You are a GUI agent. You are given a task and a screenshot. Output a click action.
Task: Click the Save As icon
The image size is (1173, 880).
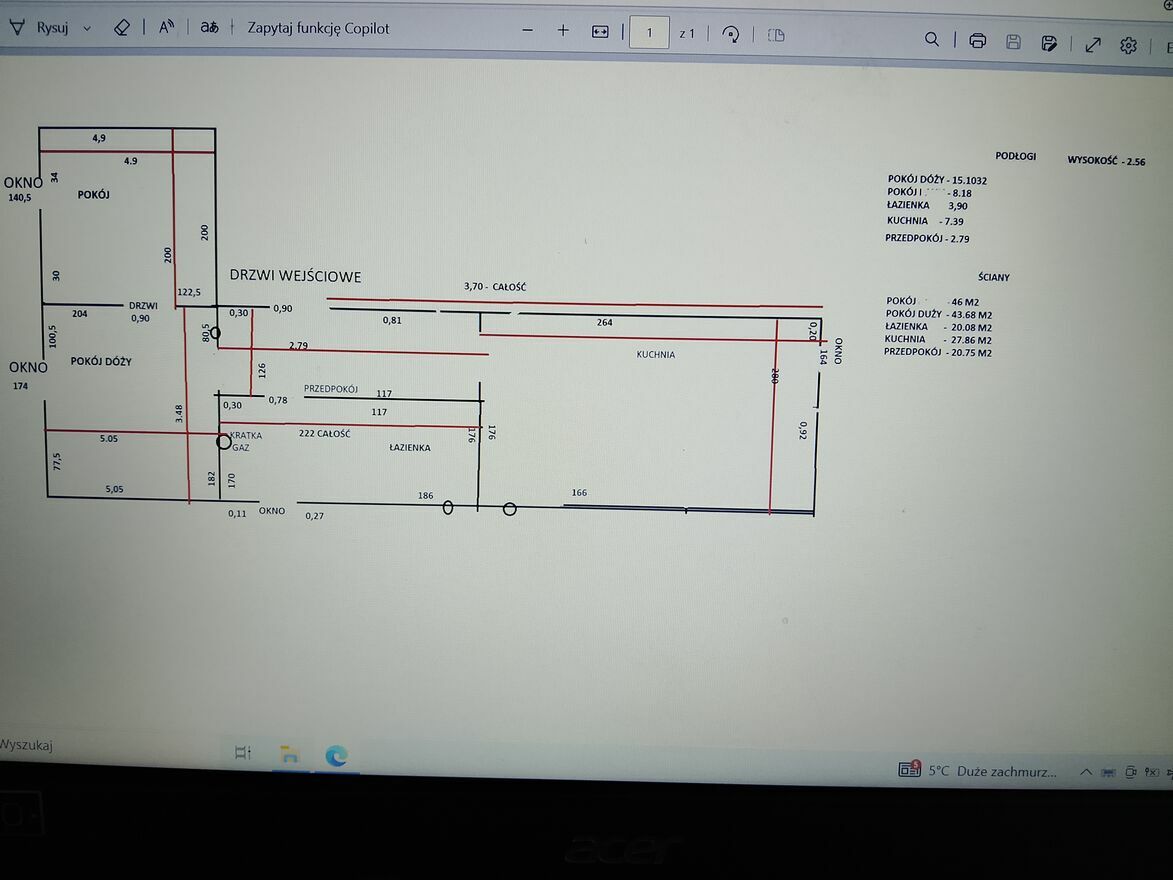pyautogui.click(x=1049, y=43)
